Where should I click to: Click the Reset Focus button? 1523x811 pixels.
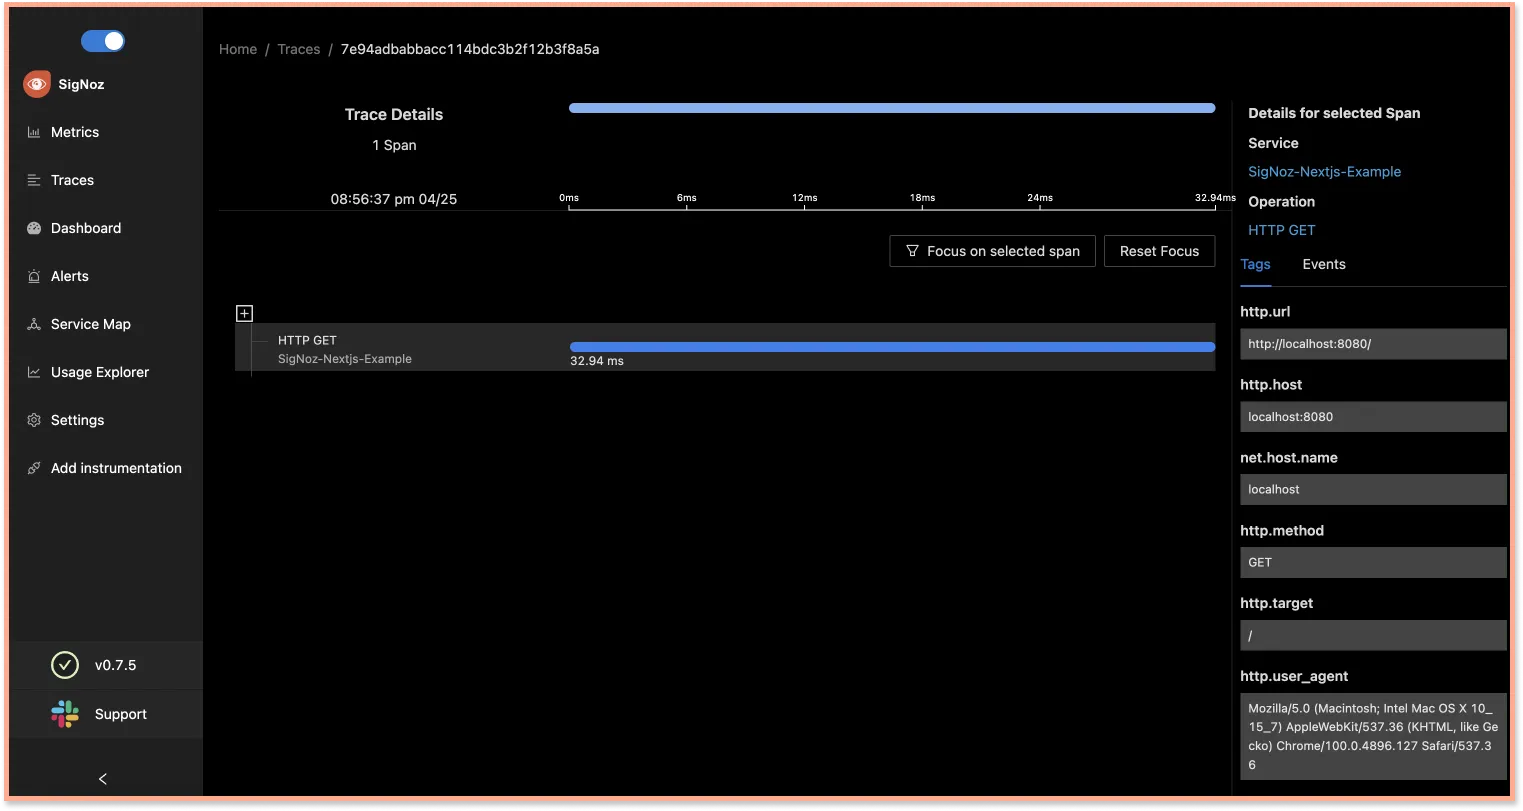click(1159, 251)
